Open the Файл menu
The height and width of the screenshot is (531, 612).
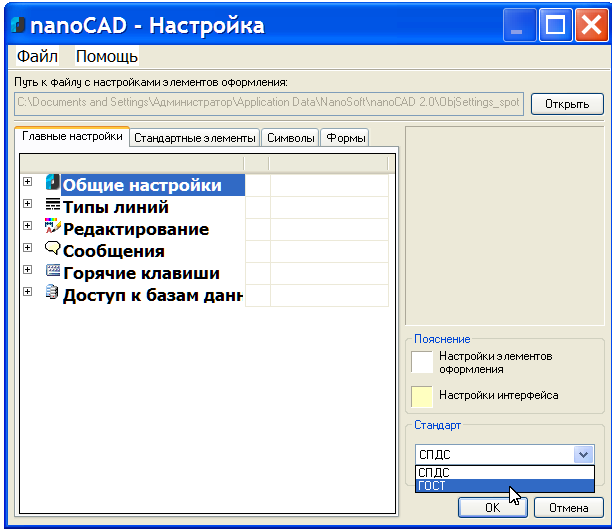point(37,56)
